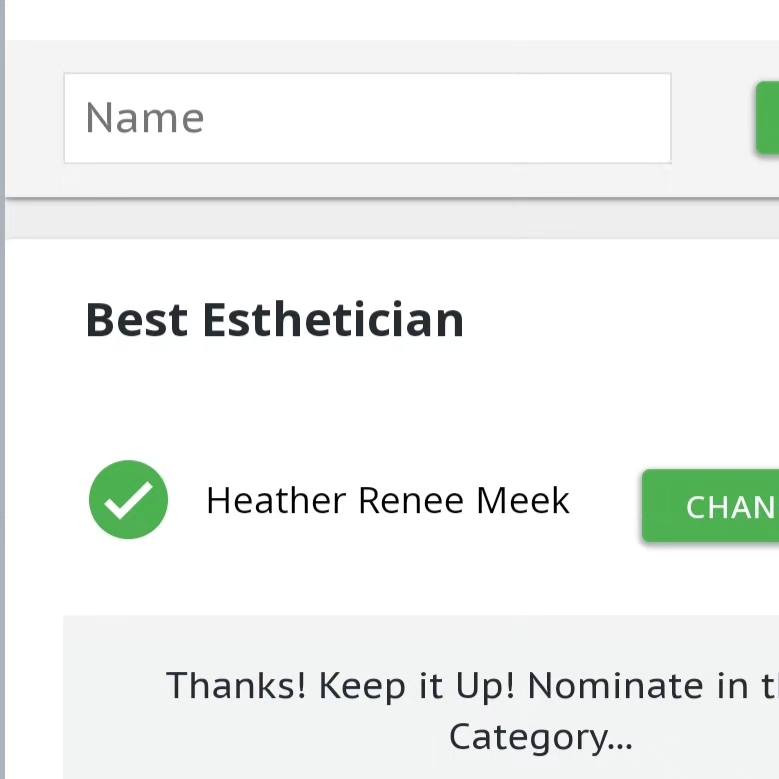Click the grey vertical strip at left edge
This screenshot has height=779, width=779.
coord(3,400)
